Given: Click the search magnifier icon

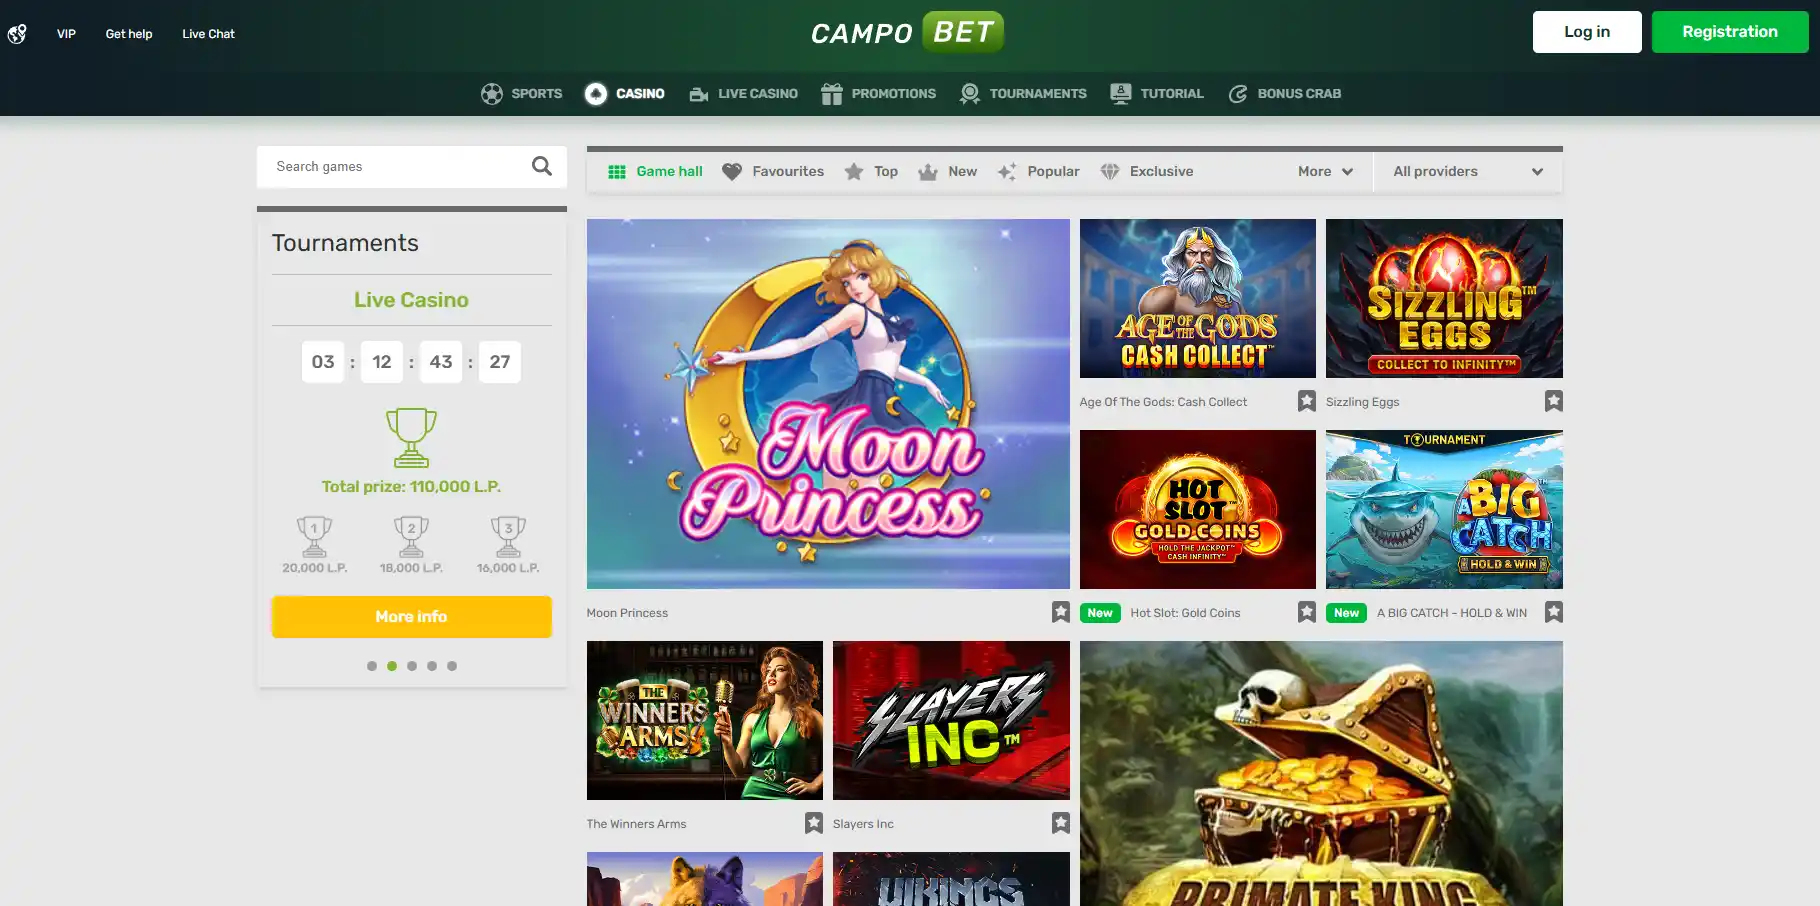Looking at the screenshot, I should tap(542, 166).
